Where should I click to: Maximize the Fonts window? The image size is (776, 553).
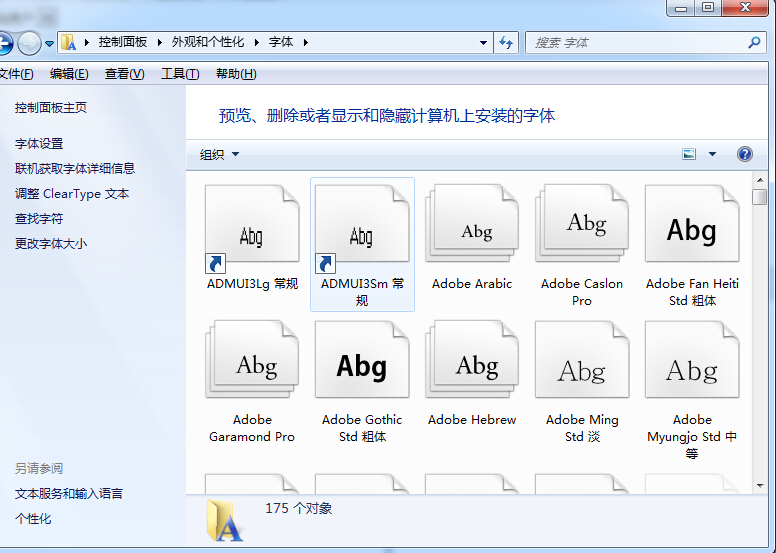click(708, 7)
